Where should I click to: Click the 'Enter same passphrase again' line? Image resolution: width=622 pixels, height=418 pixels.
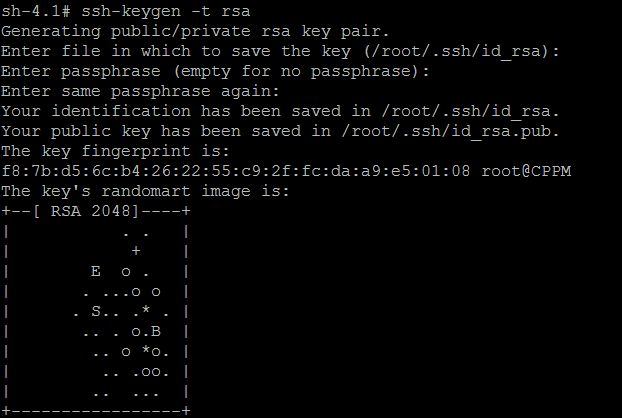(x=140, y=91)
